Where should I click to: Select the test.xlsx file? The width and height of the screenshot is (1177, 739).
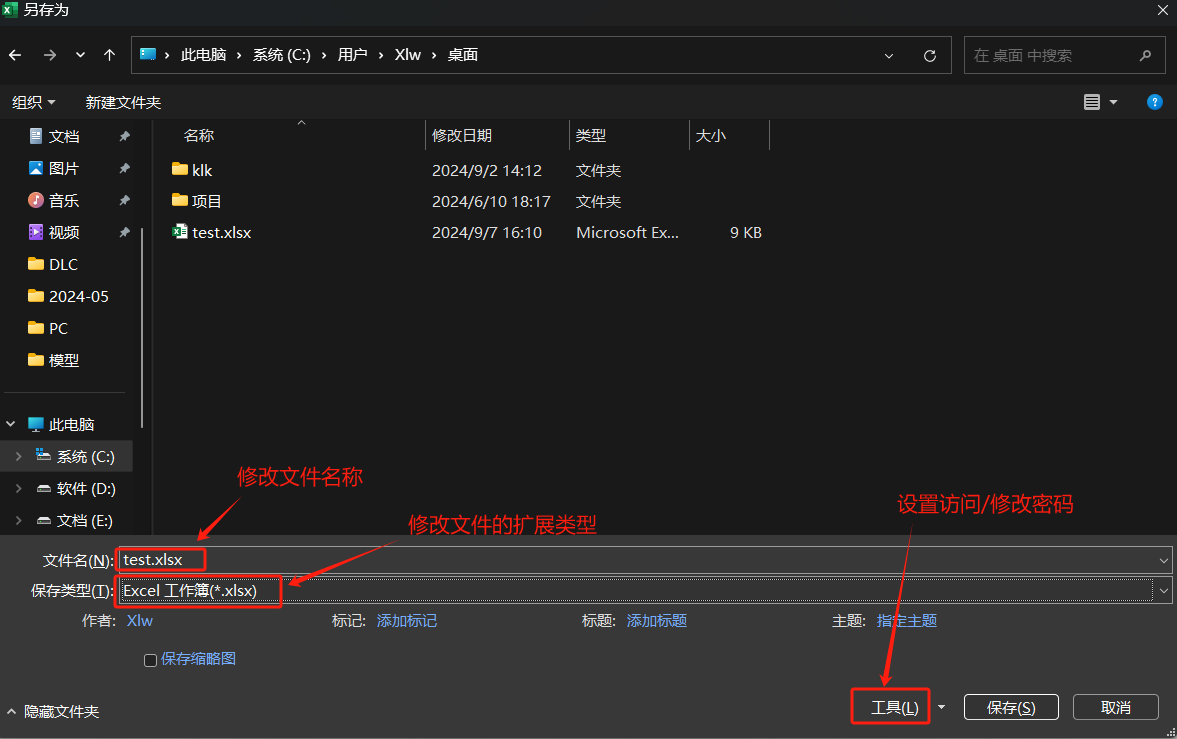click(x=221, y=232)
